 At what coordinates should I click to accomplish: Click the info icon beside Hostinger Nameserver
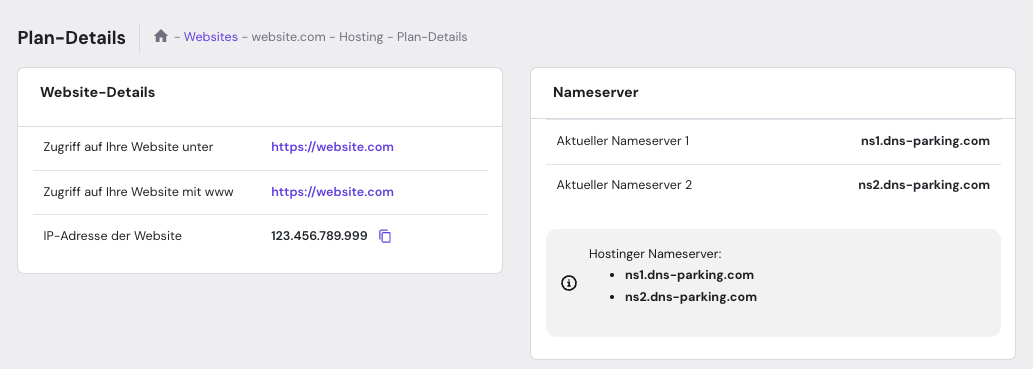tap(569, 283)
